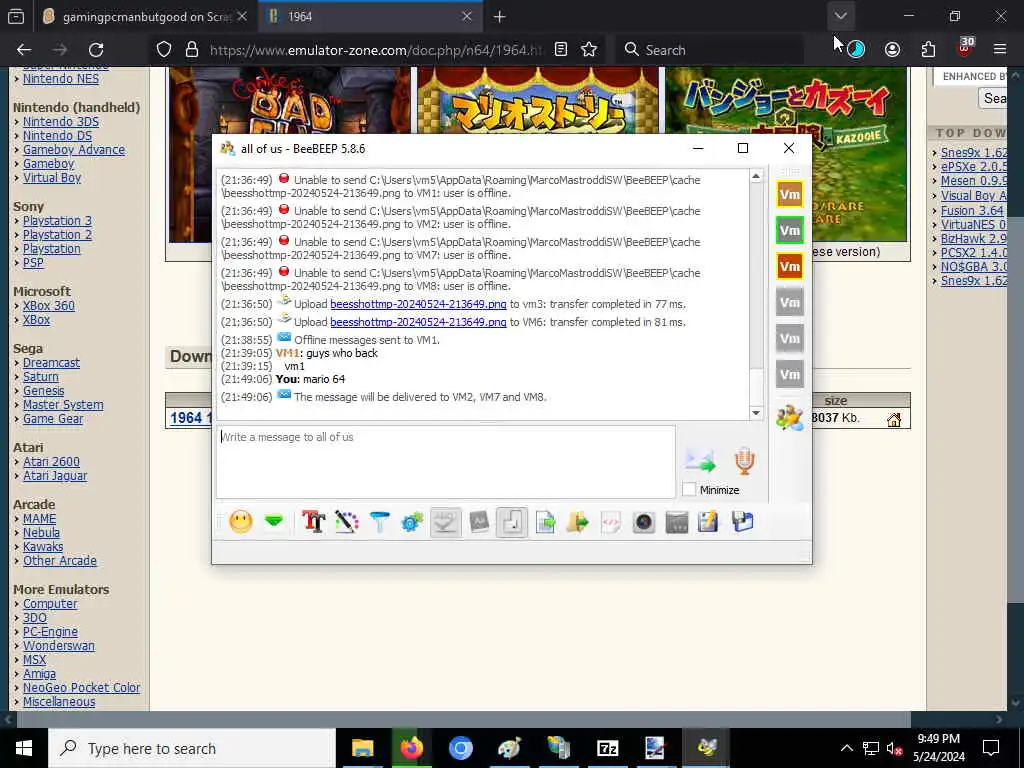Open Firefox extensions puzzle icon
1024x768 pixels.
point(928,50)
